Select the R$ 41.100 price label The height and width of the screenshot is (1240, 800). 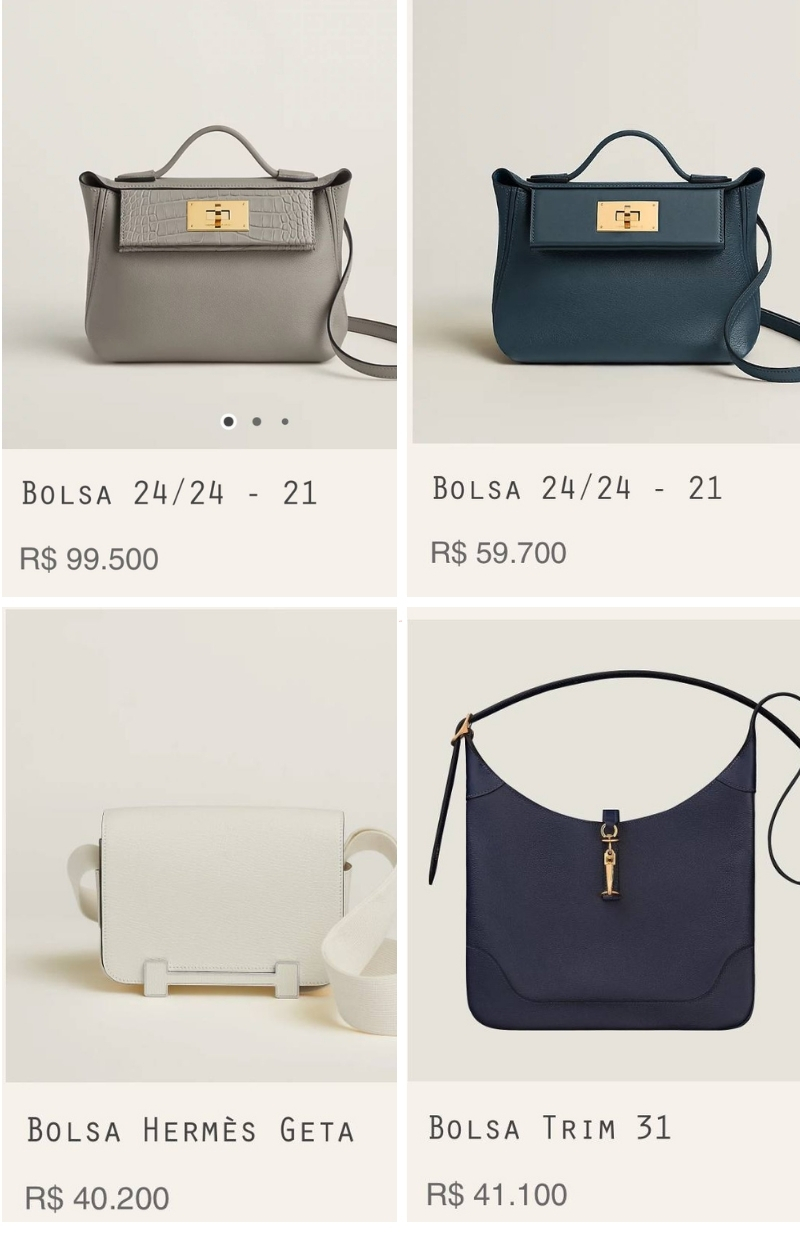tap(497, 1194)
